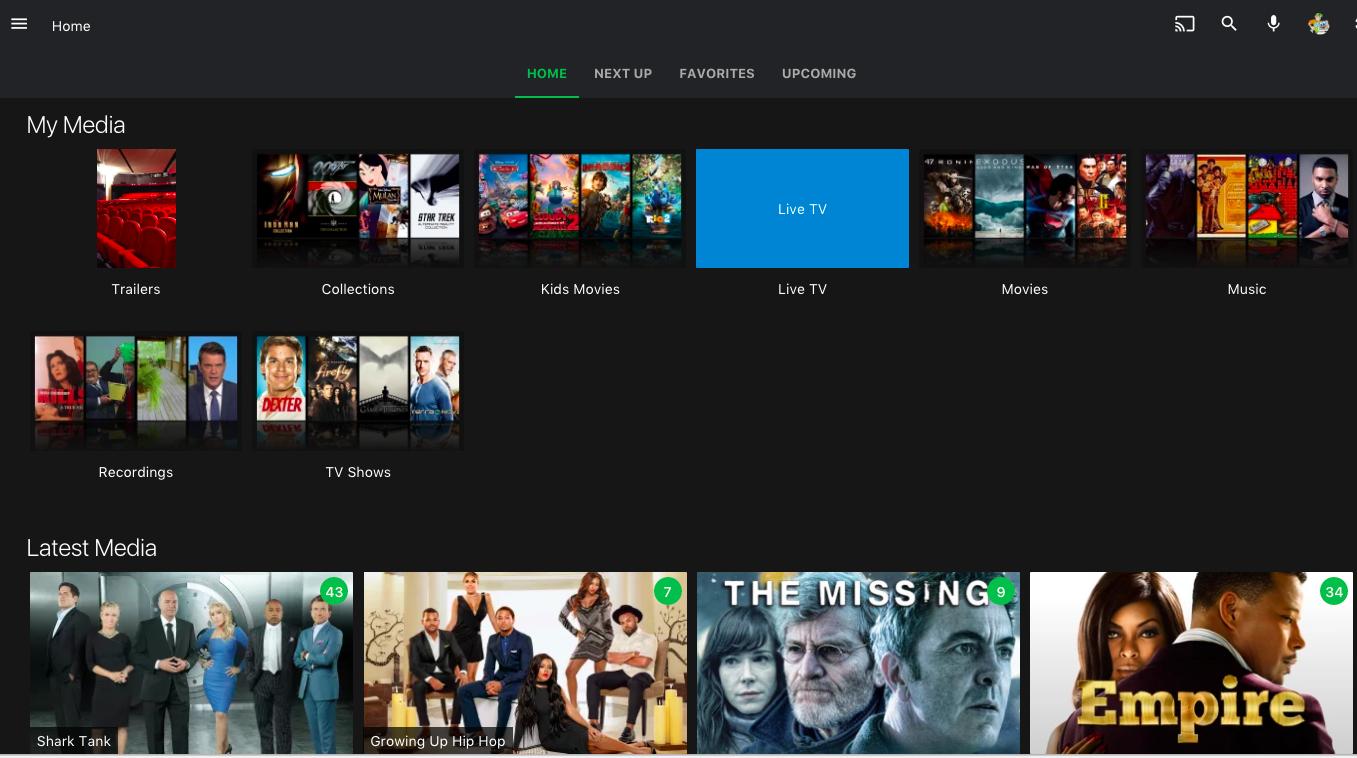Open search with the magnifier icon
1357x758 pixels.
[1229, 24]
